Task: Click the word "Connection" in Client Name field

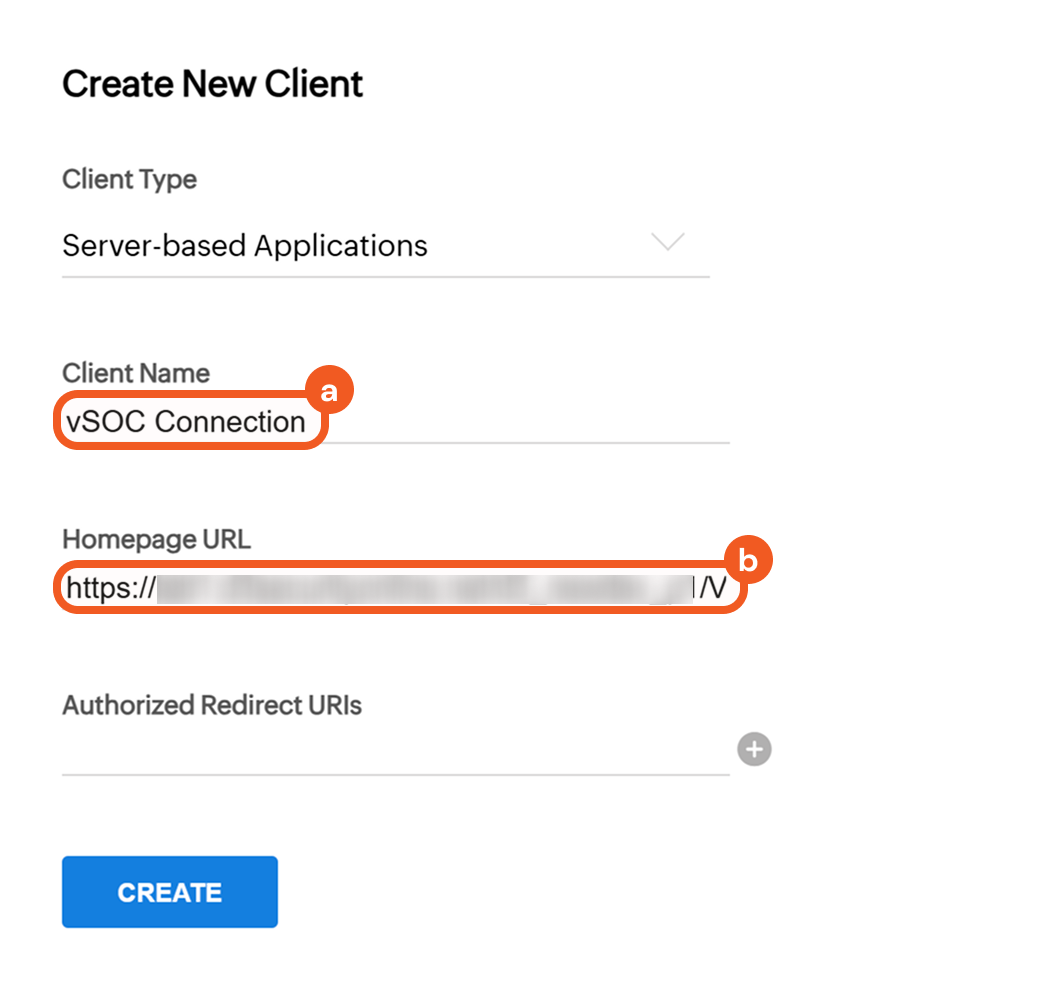Action: pyautogui.click(x=231, y=422)
